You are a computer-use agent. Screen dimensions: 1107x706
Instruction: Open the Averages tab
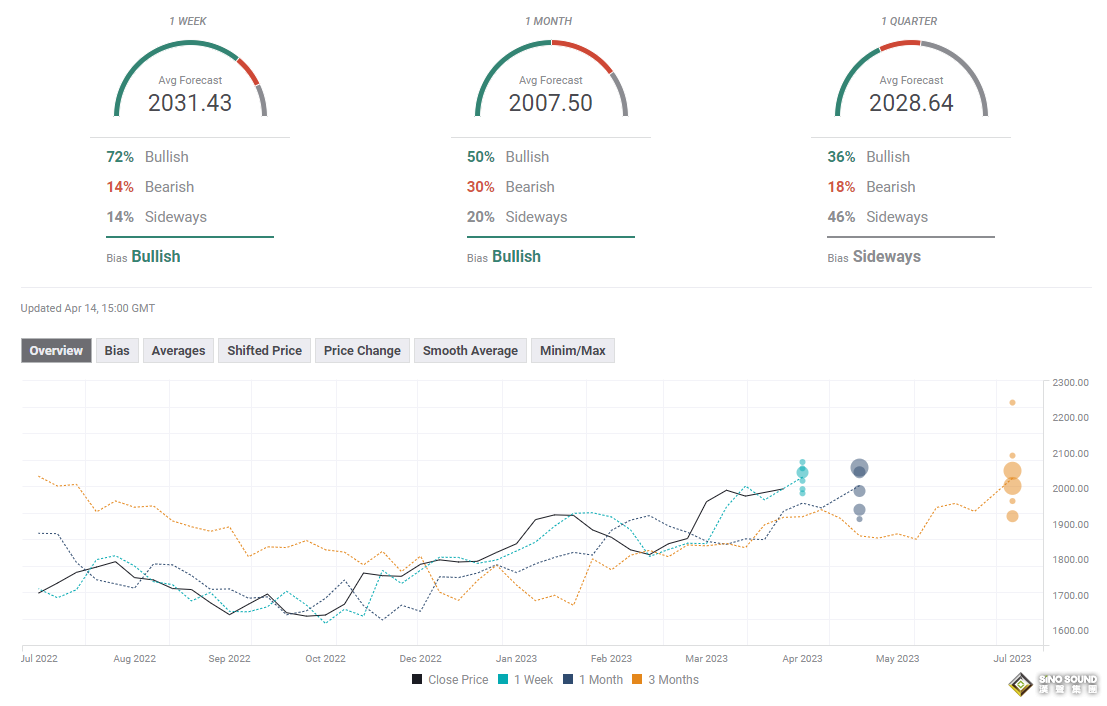pyautogui.click(x=178, y=351)
